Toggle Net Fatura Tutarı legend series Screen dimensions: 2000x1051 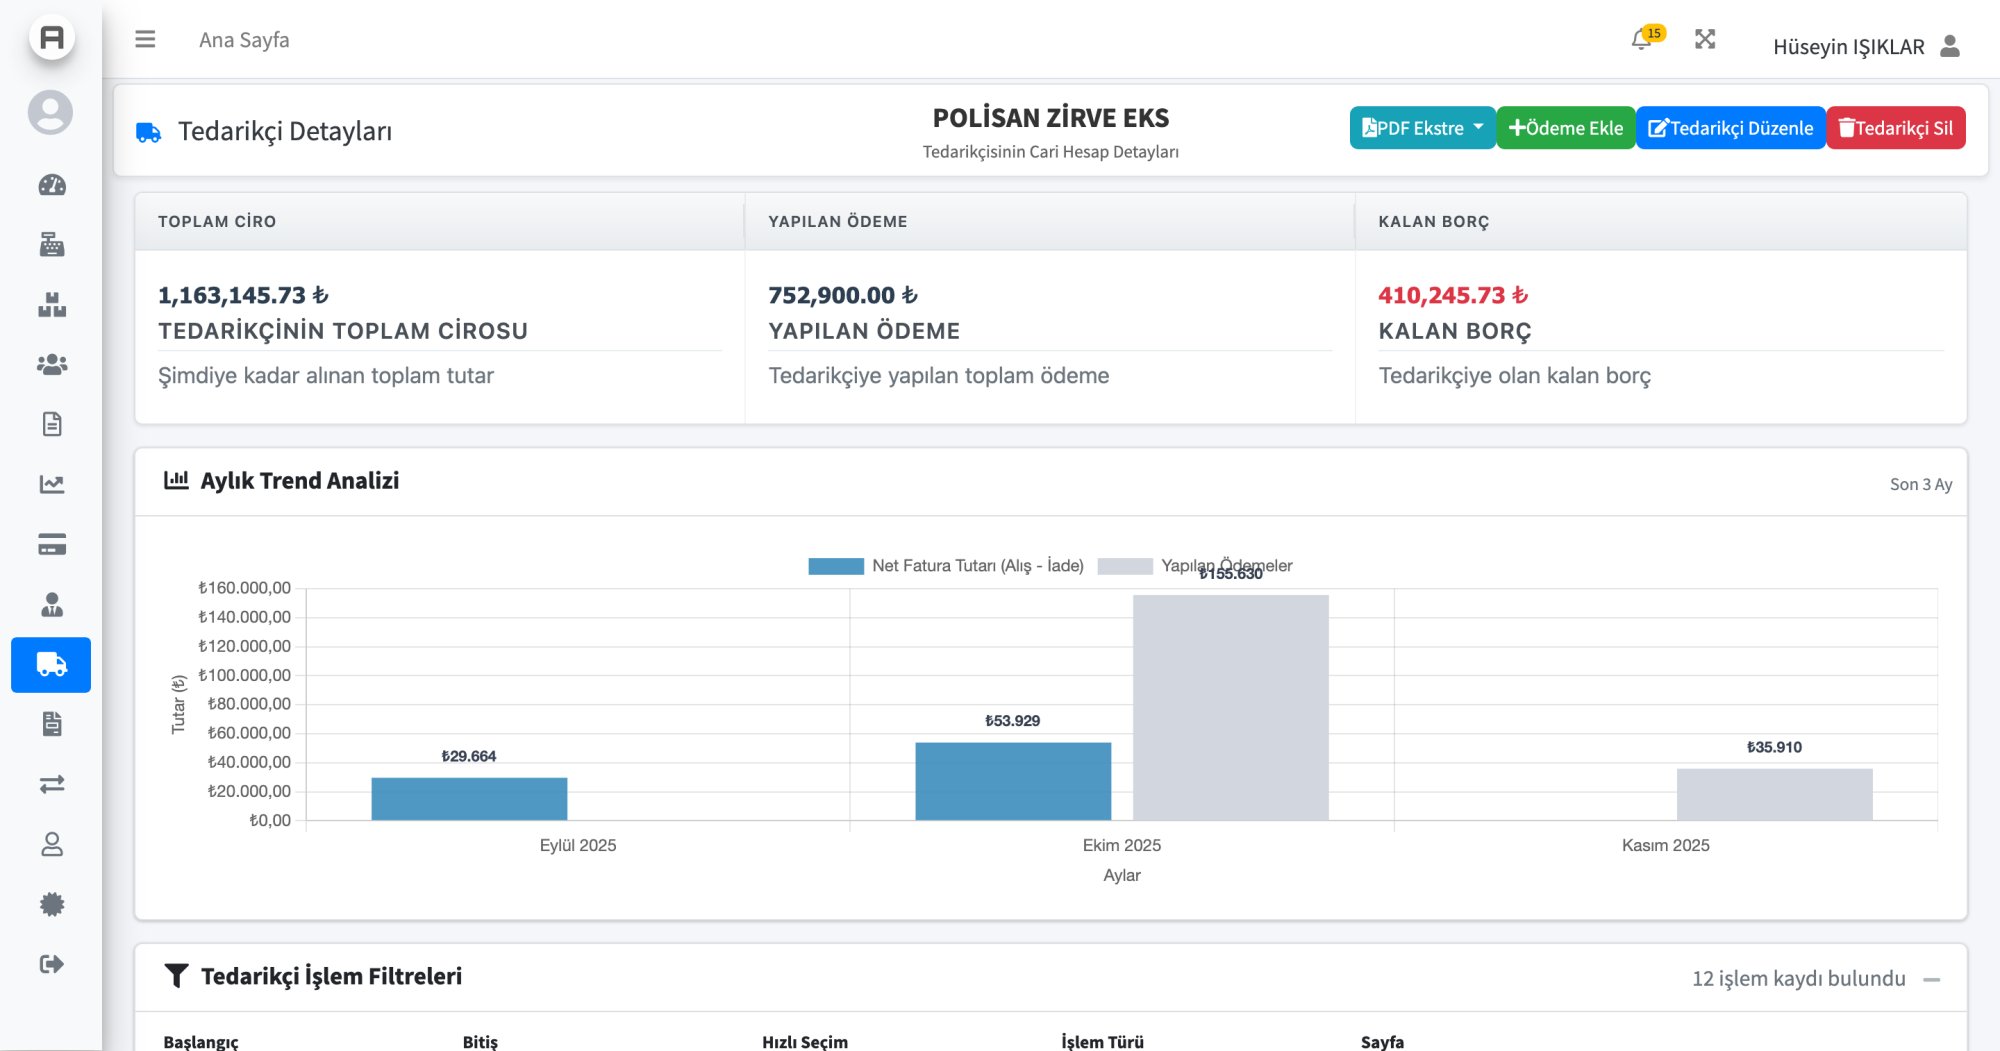click(945, 566)
